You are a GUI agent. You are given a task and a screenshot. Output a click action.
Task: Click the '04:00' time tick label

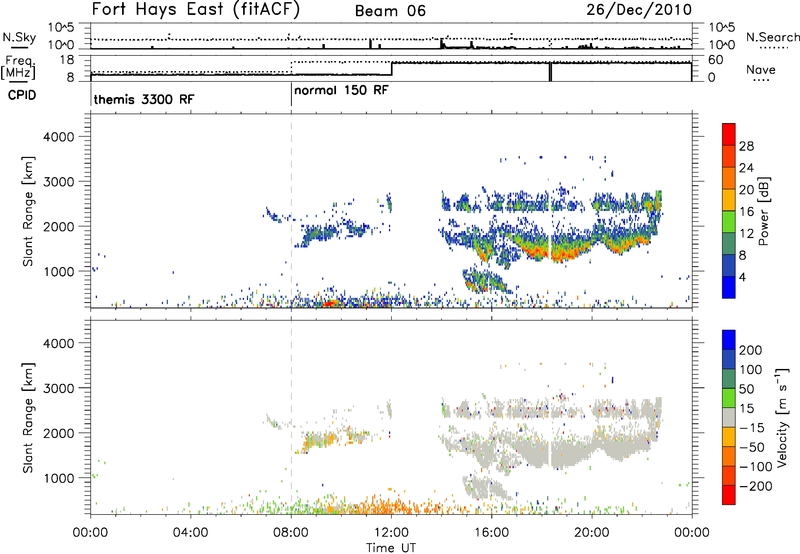tap(190, 533)
